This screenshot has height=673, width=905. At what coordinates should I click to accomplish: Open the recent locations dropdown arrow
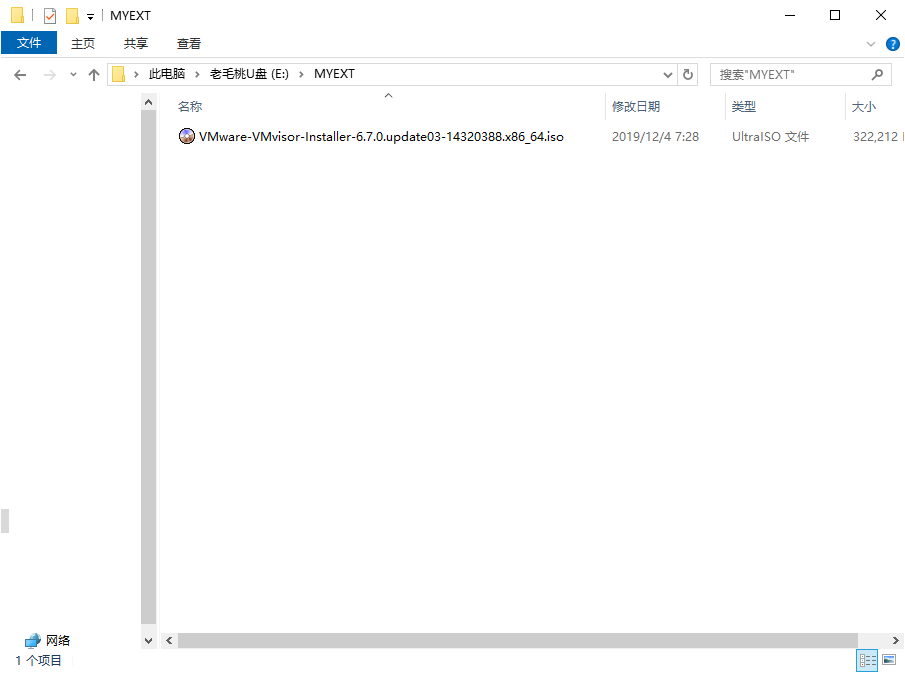pyautogui.click(x=73, y=74)
